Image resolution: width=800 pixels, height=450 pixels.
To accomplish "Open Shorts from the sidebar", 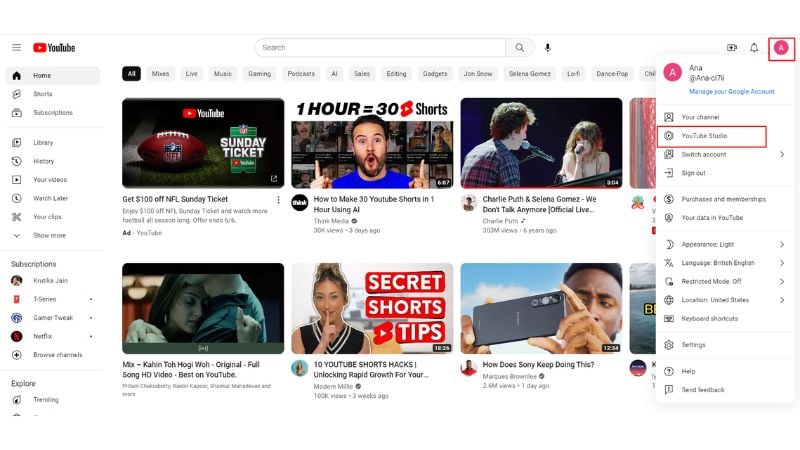I will (53, 94).
